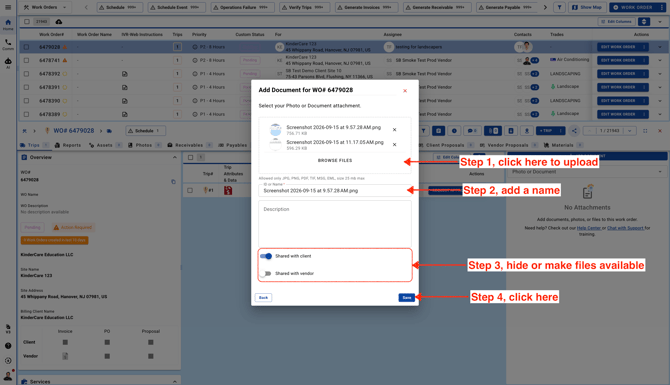Click the sort arrows button beside Edit Columns

(x=644, y=21)
